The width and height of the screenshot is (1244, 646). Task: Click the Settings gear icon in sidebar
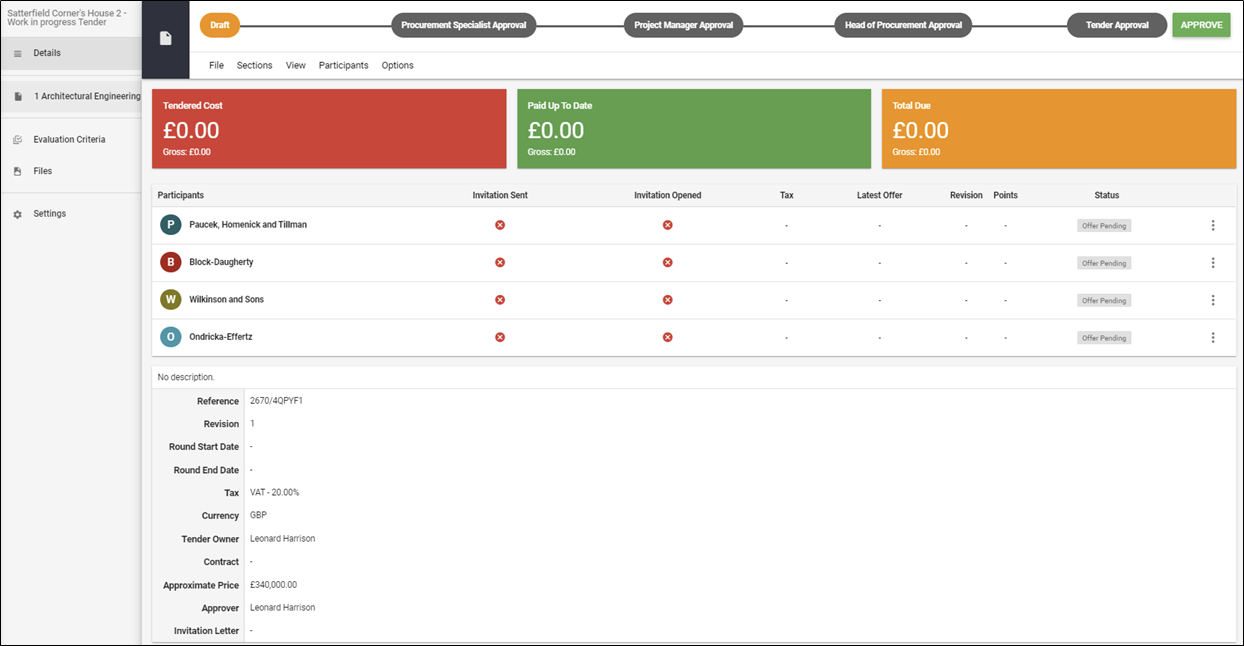18,214
